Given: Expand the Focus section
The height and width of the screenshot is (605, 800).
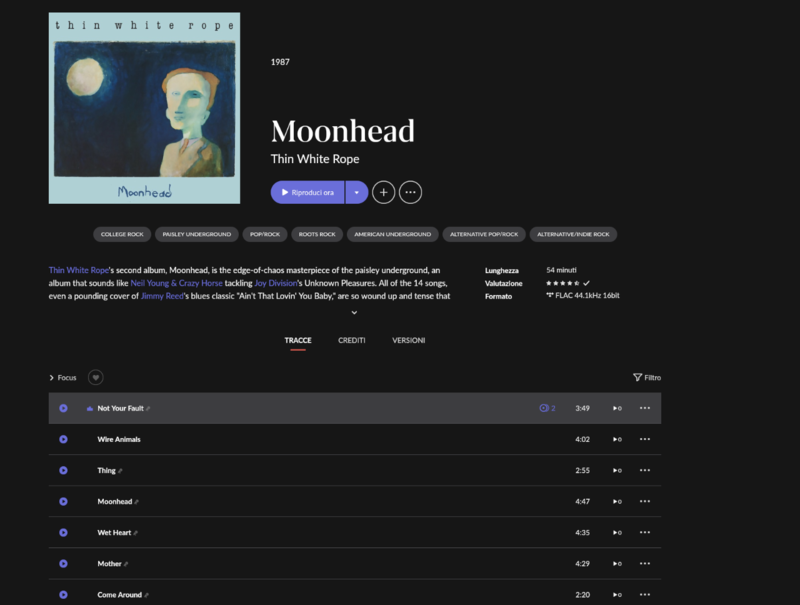Looking at the screenshot, I should 62,377.
